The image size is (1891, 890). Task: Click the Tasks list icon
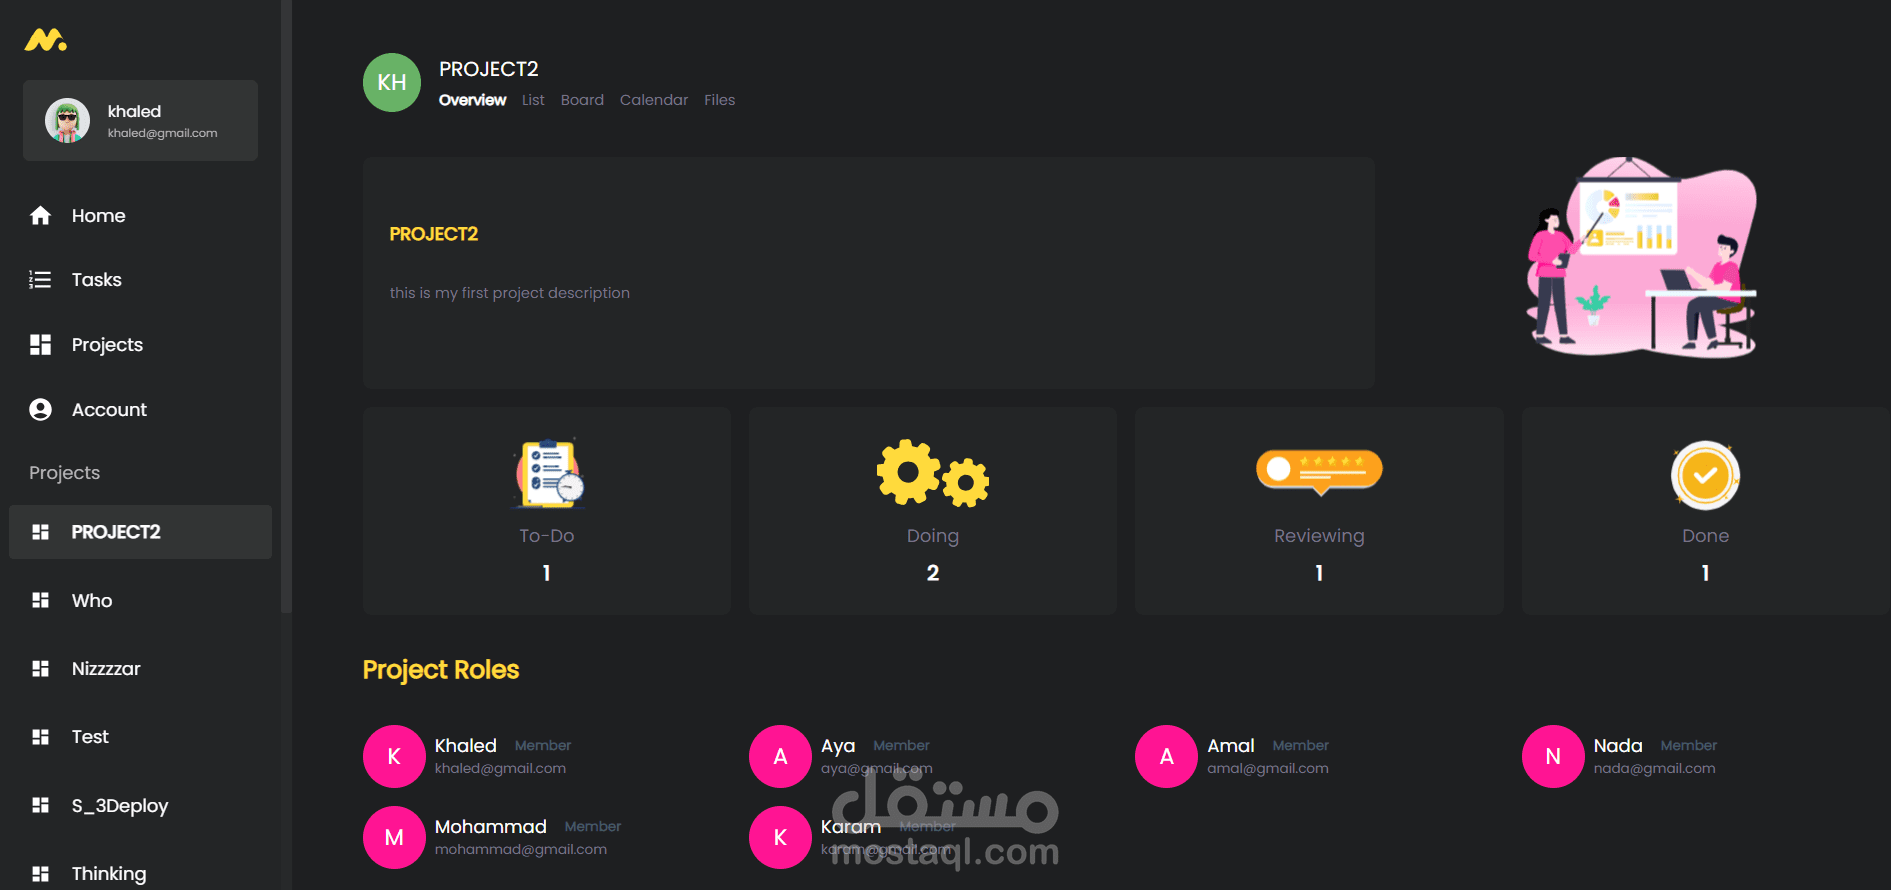point(40,280)
